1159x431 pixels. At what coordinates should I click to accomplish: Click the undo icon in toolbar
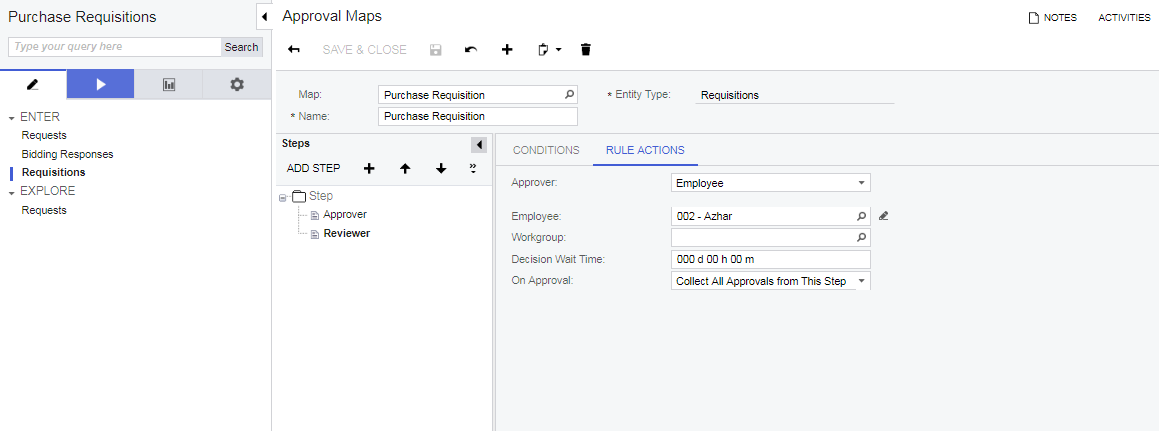pos(471,49)
